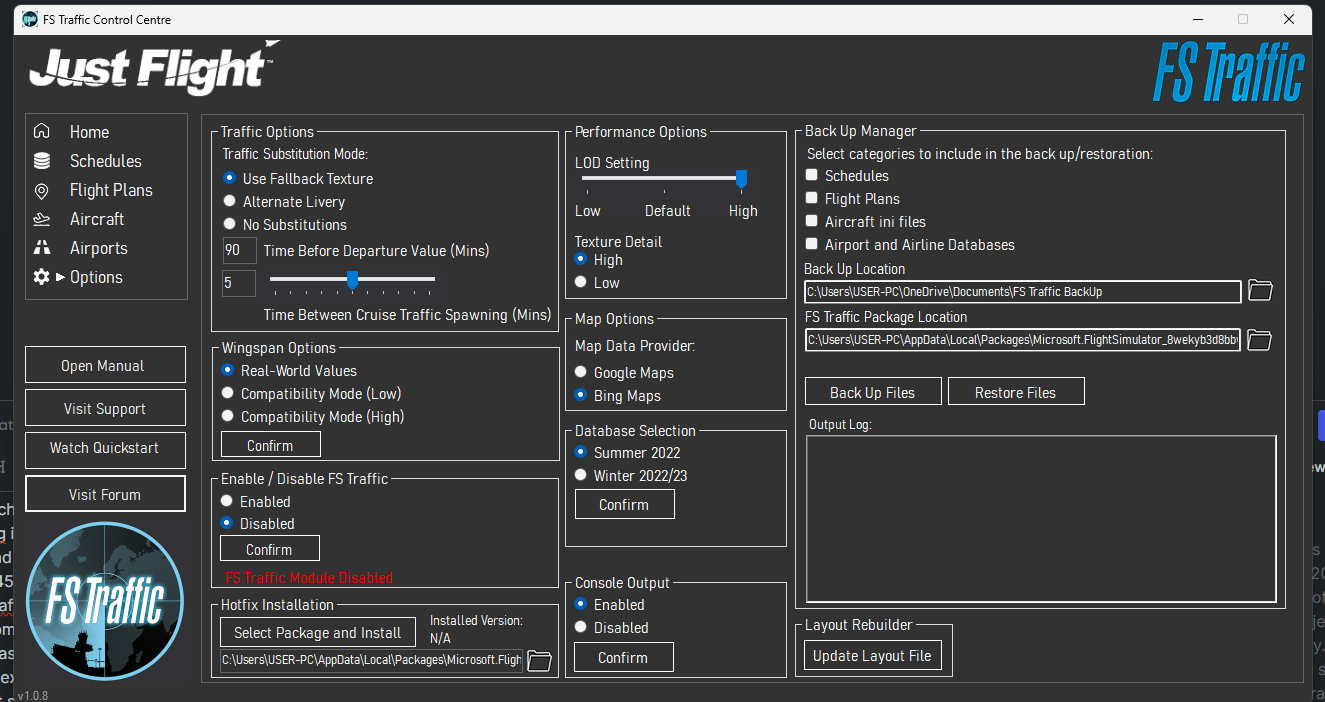Click the Home house icon in sidebar
The height and width of the screenshot is (702, 1325).
[x=41, y=131]
